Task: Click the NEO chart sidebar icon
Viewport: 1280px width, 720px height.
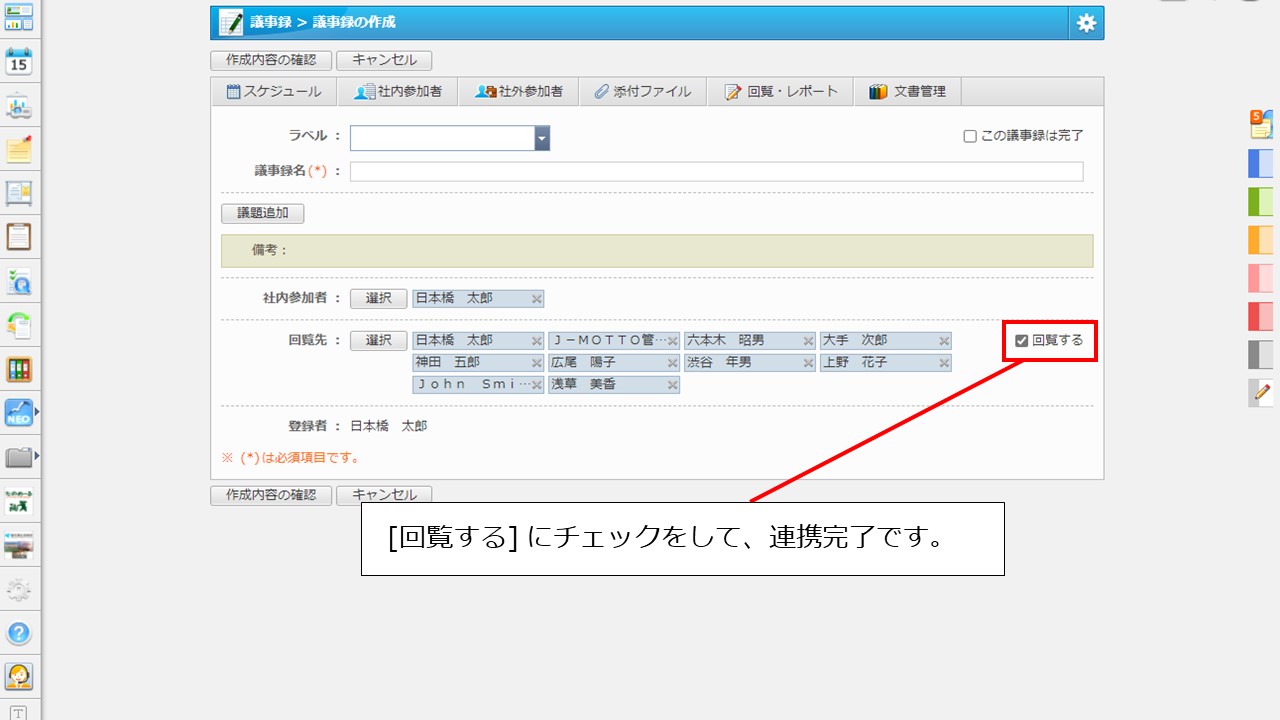Action: pos(19,413)
